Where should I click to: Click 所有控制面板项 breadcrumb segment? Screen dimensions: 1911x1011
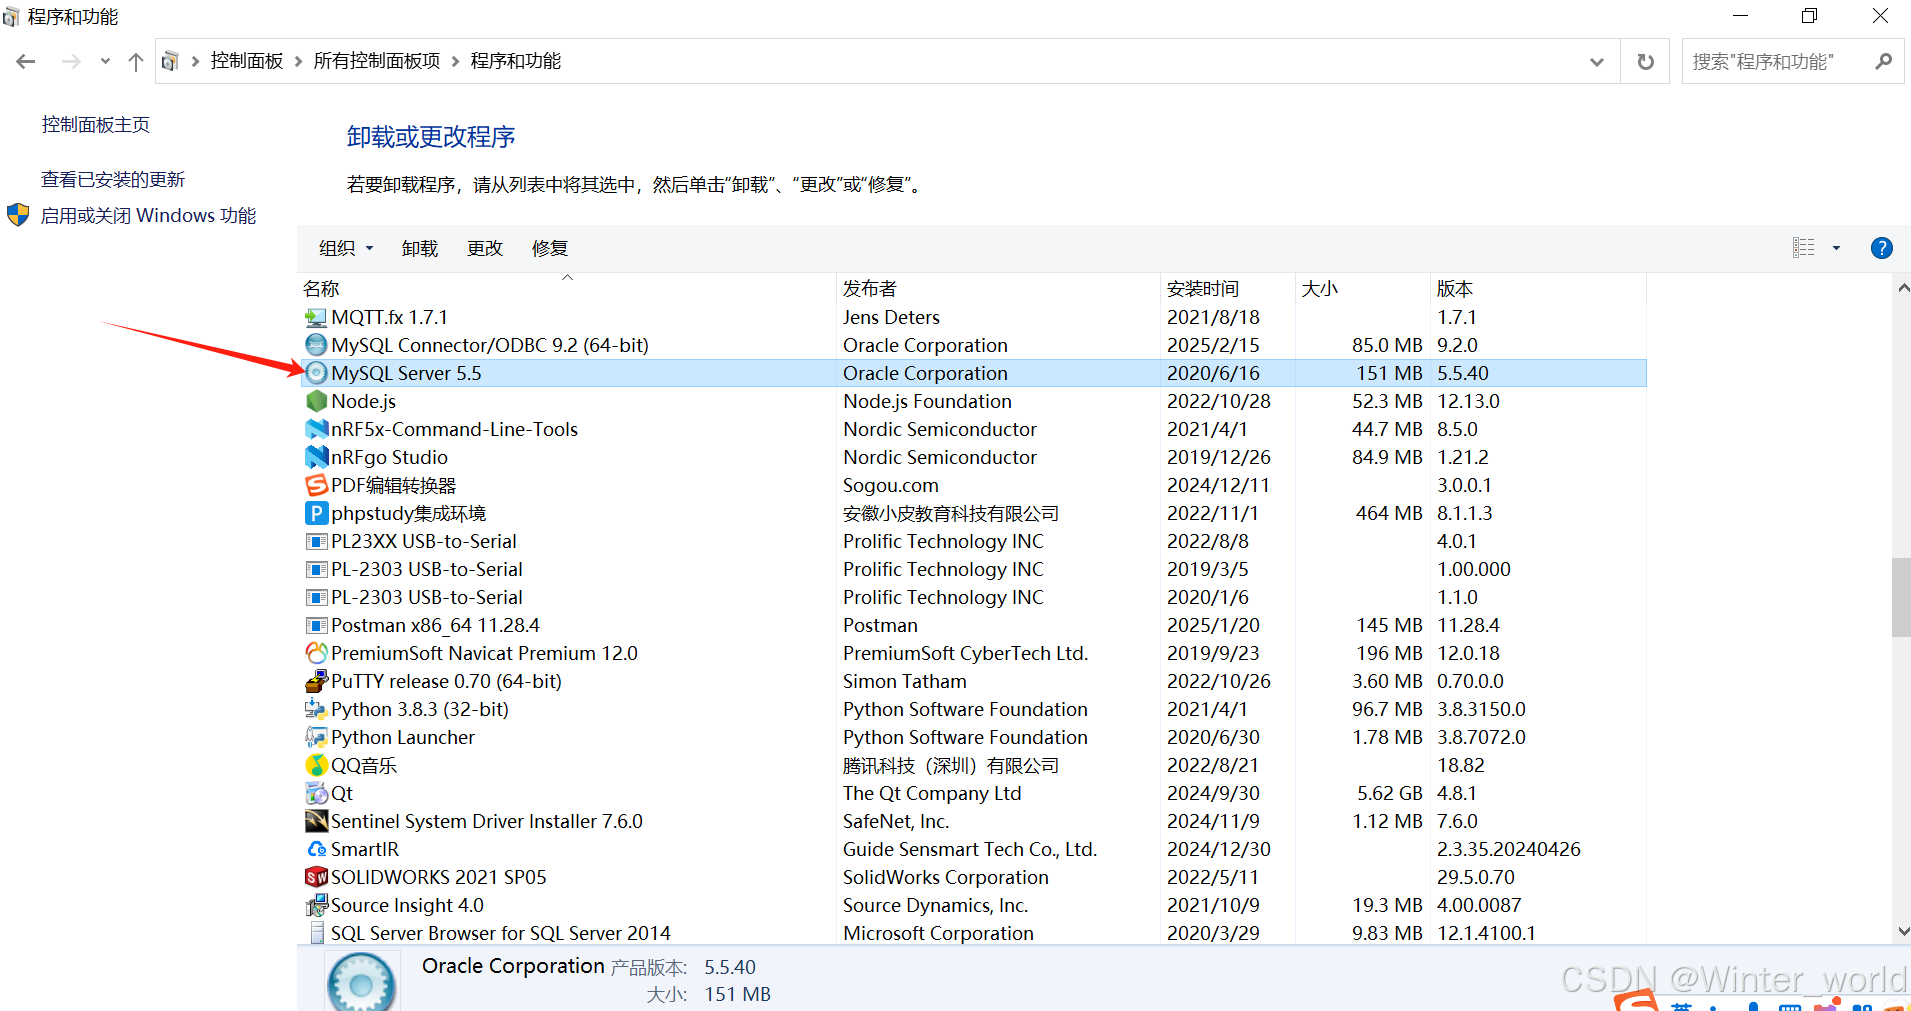(x=377, y=62)
